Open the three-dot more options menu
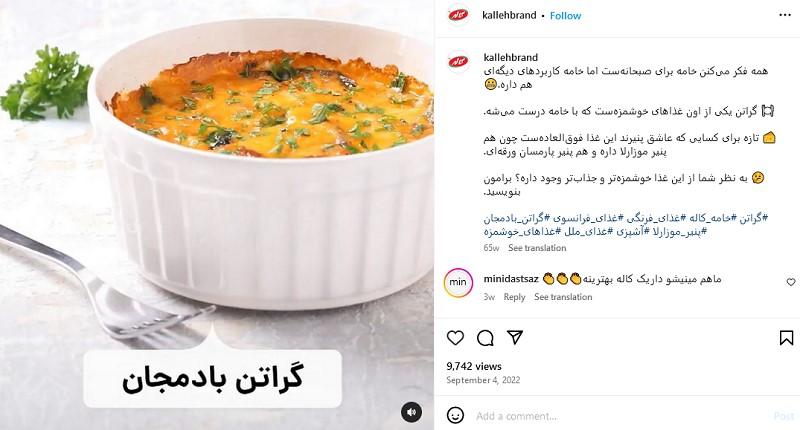The image size is (800, 430). coord(785,15)
